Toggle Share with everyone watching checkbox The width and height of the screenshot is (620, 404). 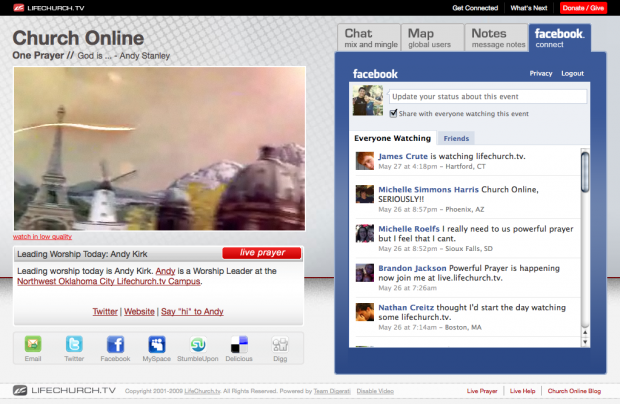393,113
